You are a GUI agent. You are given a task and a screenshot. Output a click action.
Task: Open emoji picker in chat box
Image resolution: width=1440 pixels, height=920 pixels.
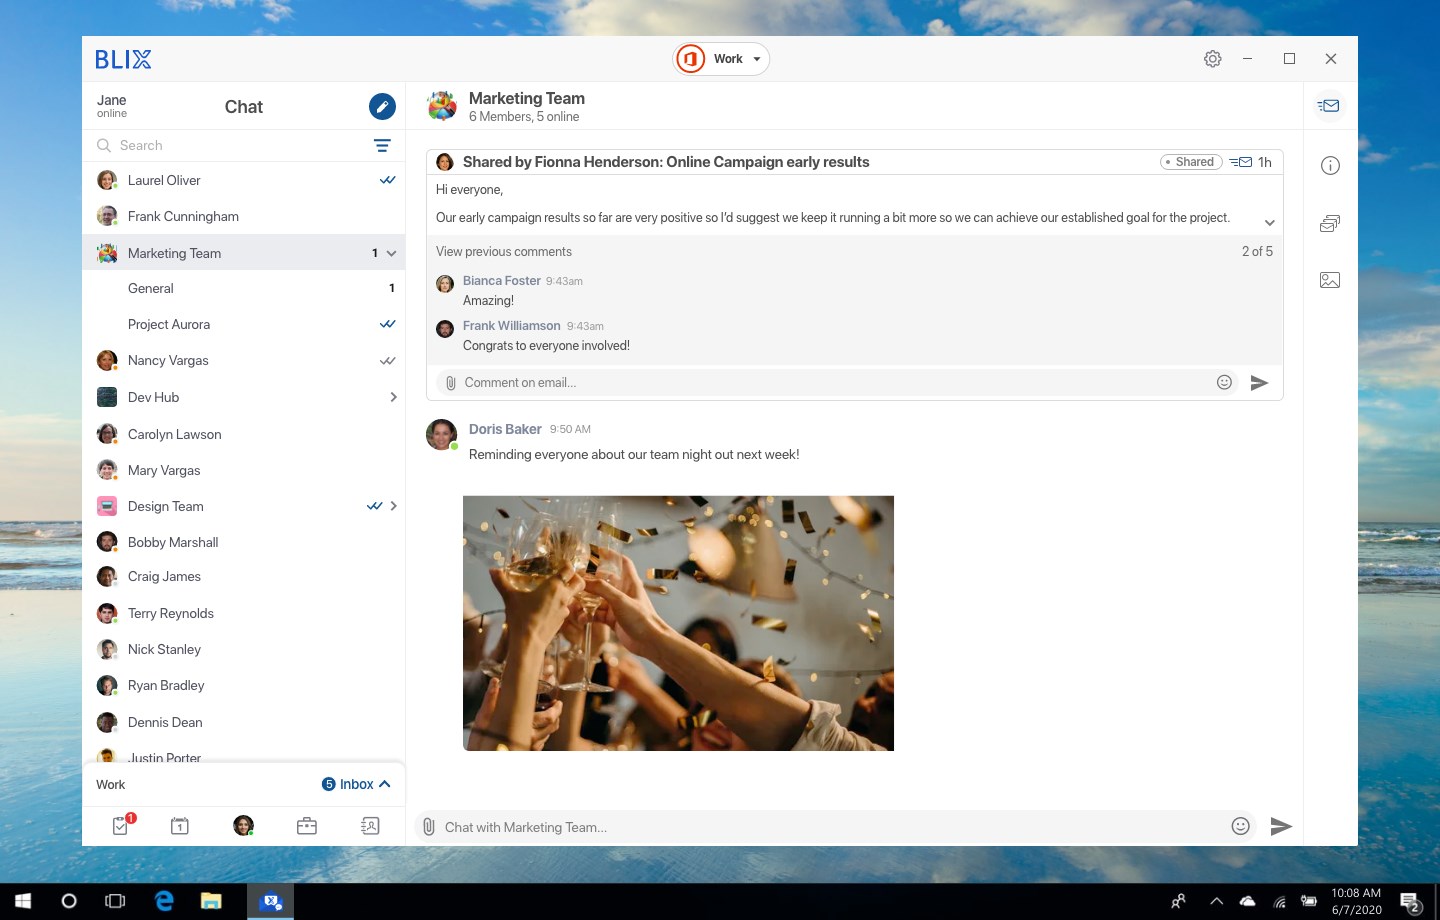1241,826
